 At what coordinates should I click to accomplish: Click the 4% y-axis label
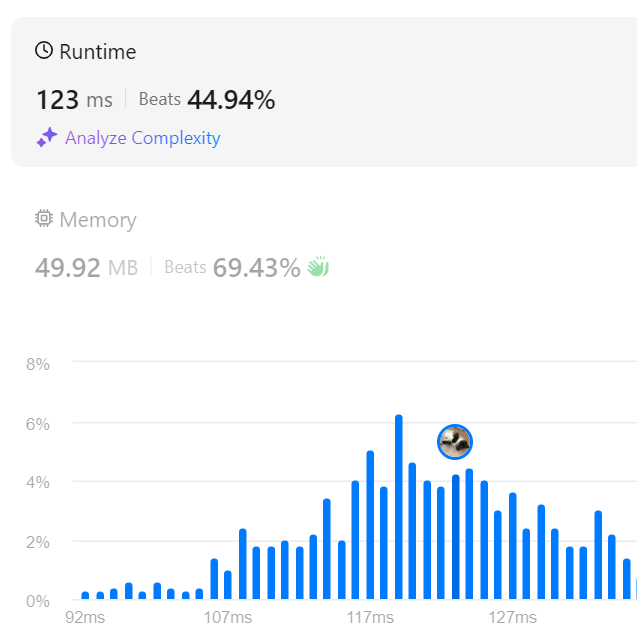[38, 482]
